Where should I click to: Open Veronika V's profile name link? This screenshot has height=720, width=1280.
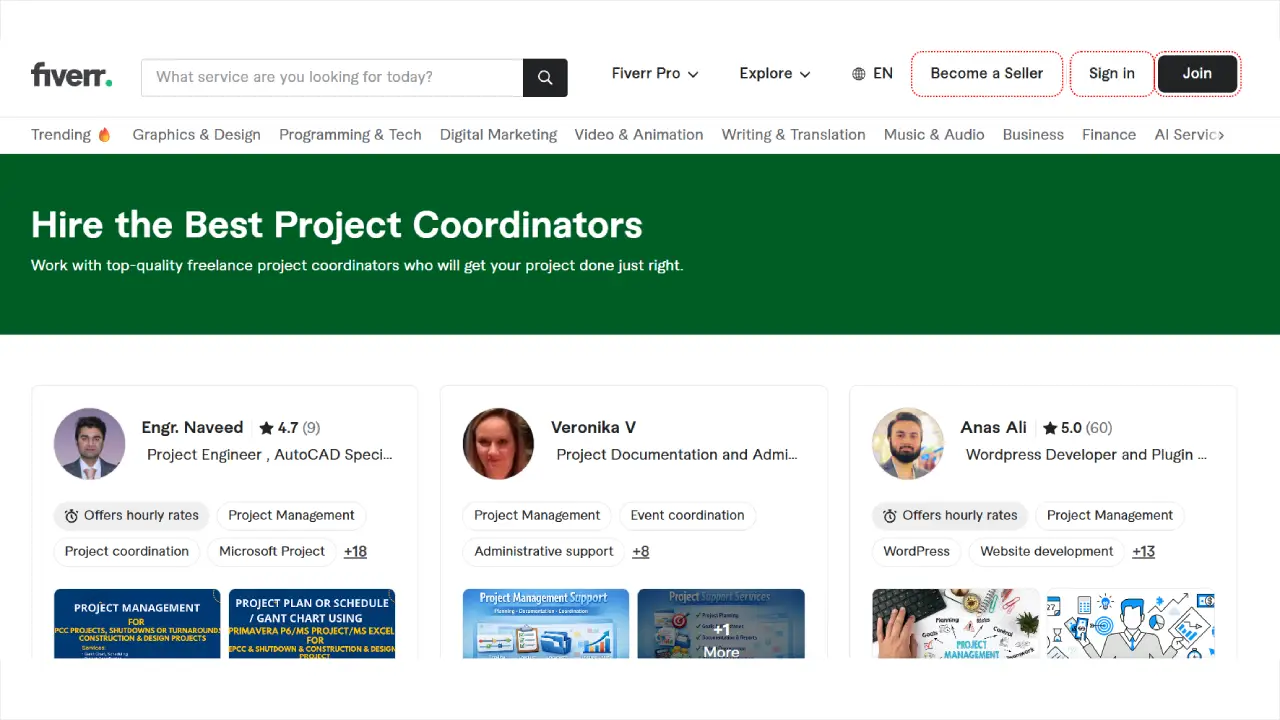point(593,427)
